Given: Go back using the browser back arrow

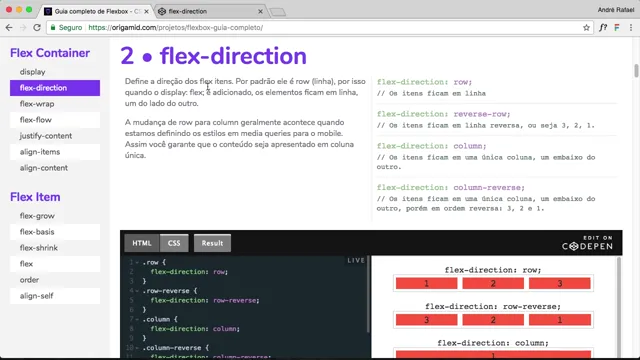Looking at the screenshot, I should coord(9,27).
